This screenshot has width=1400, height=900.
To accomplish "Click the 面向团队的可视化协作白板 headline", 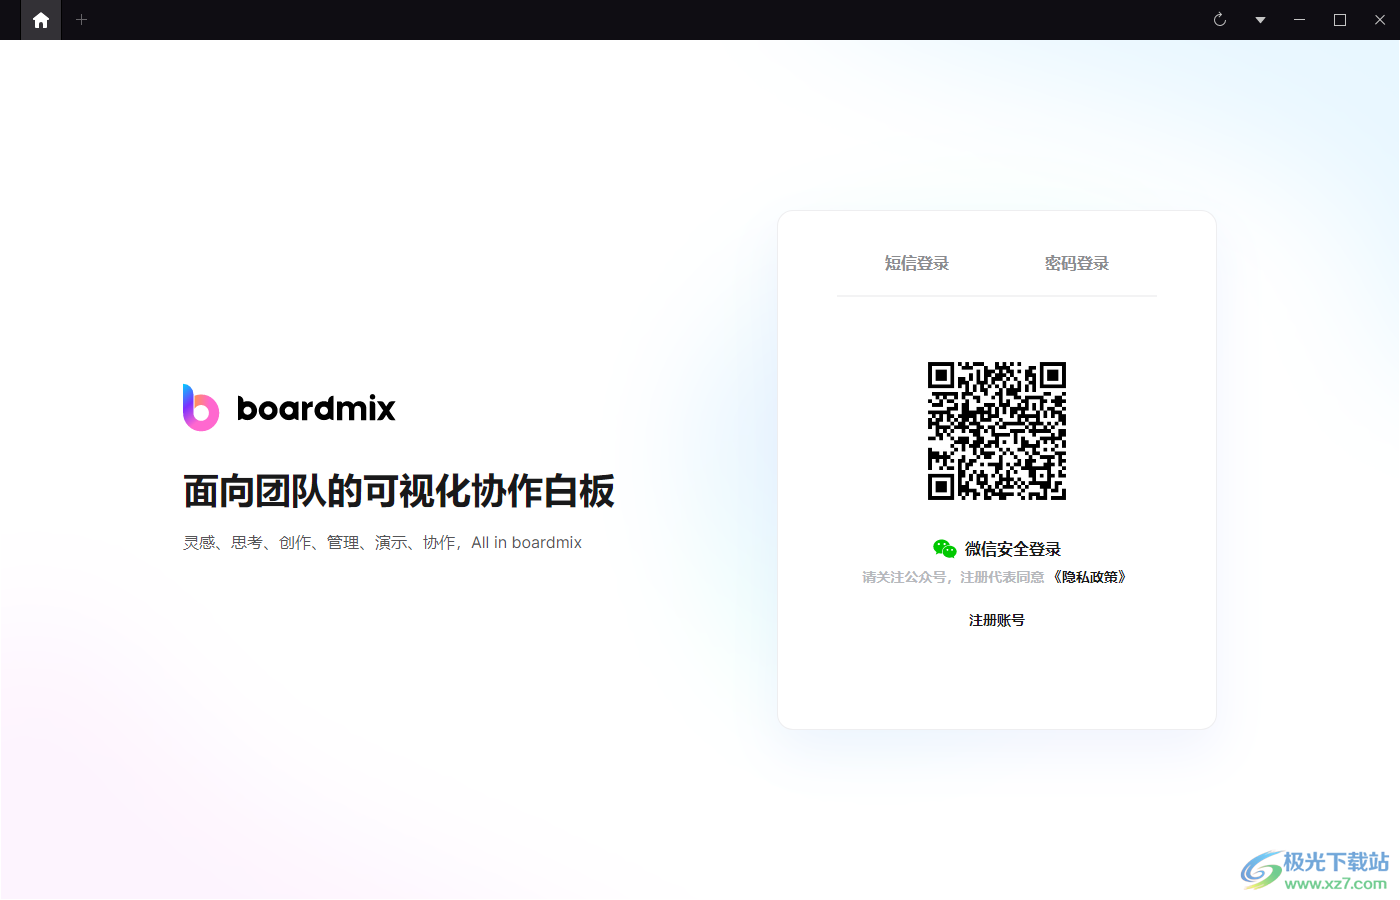I will pos(399,491).
